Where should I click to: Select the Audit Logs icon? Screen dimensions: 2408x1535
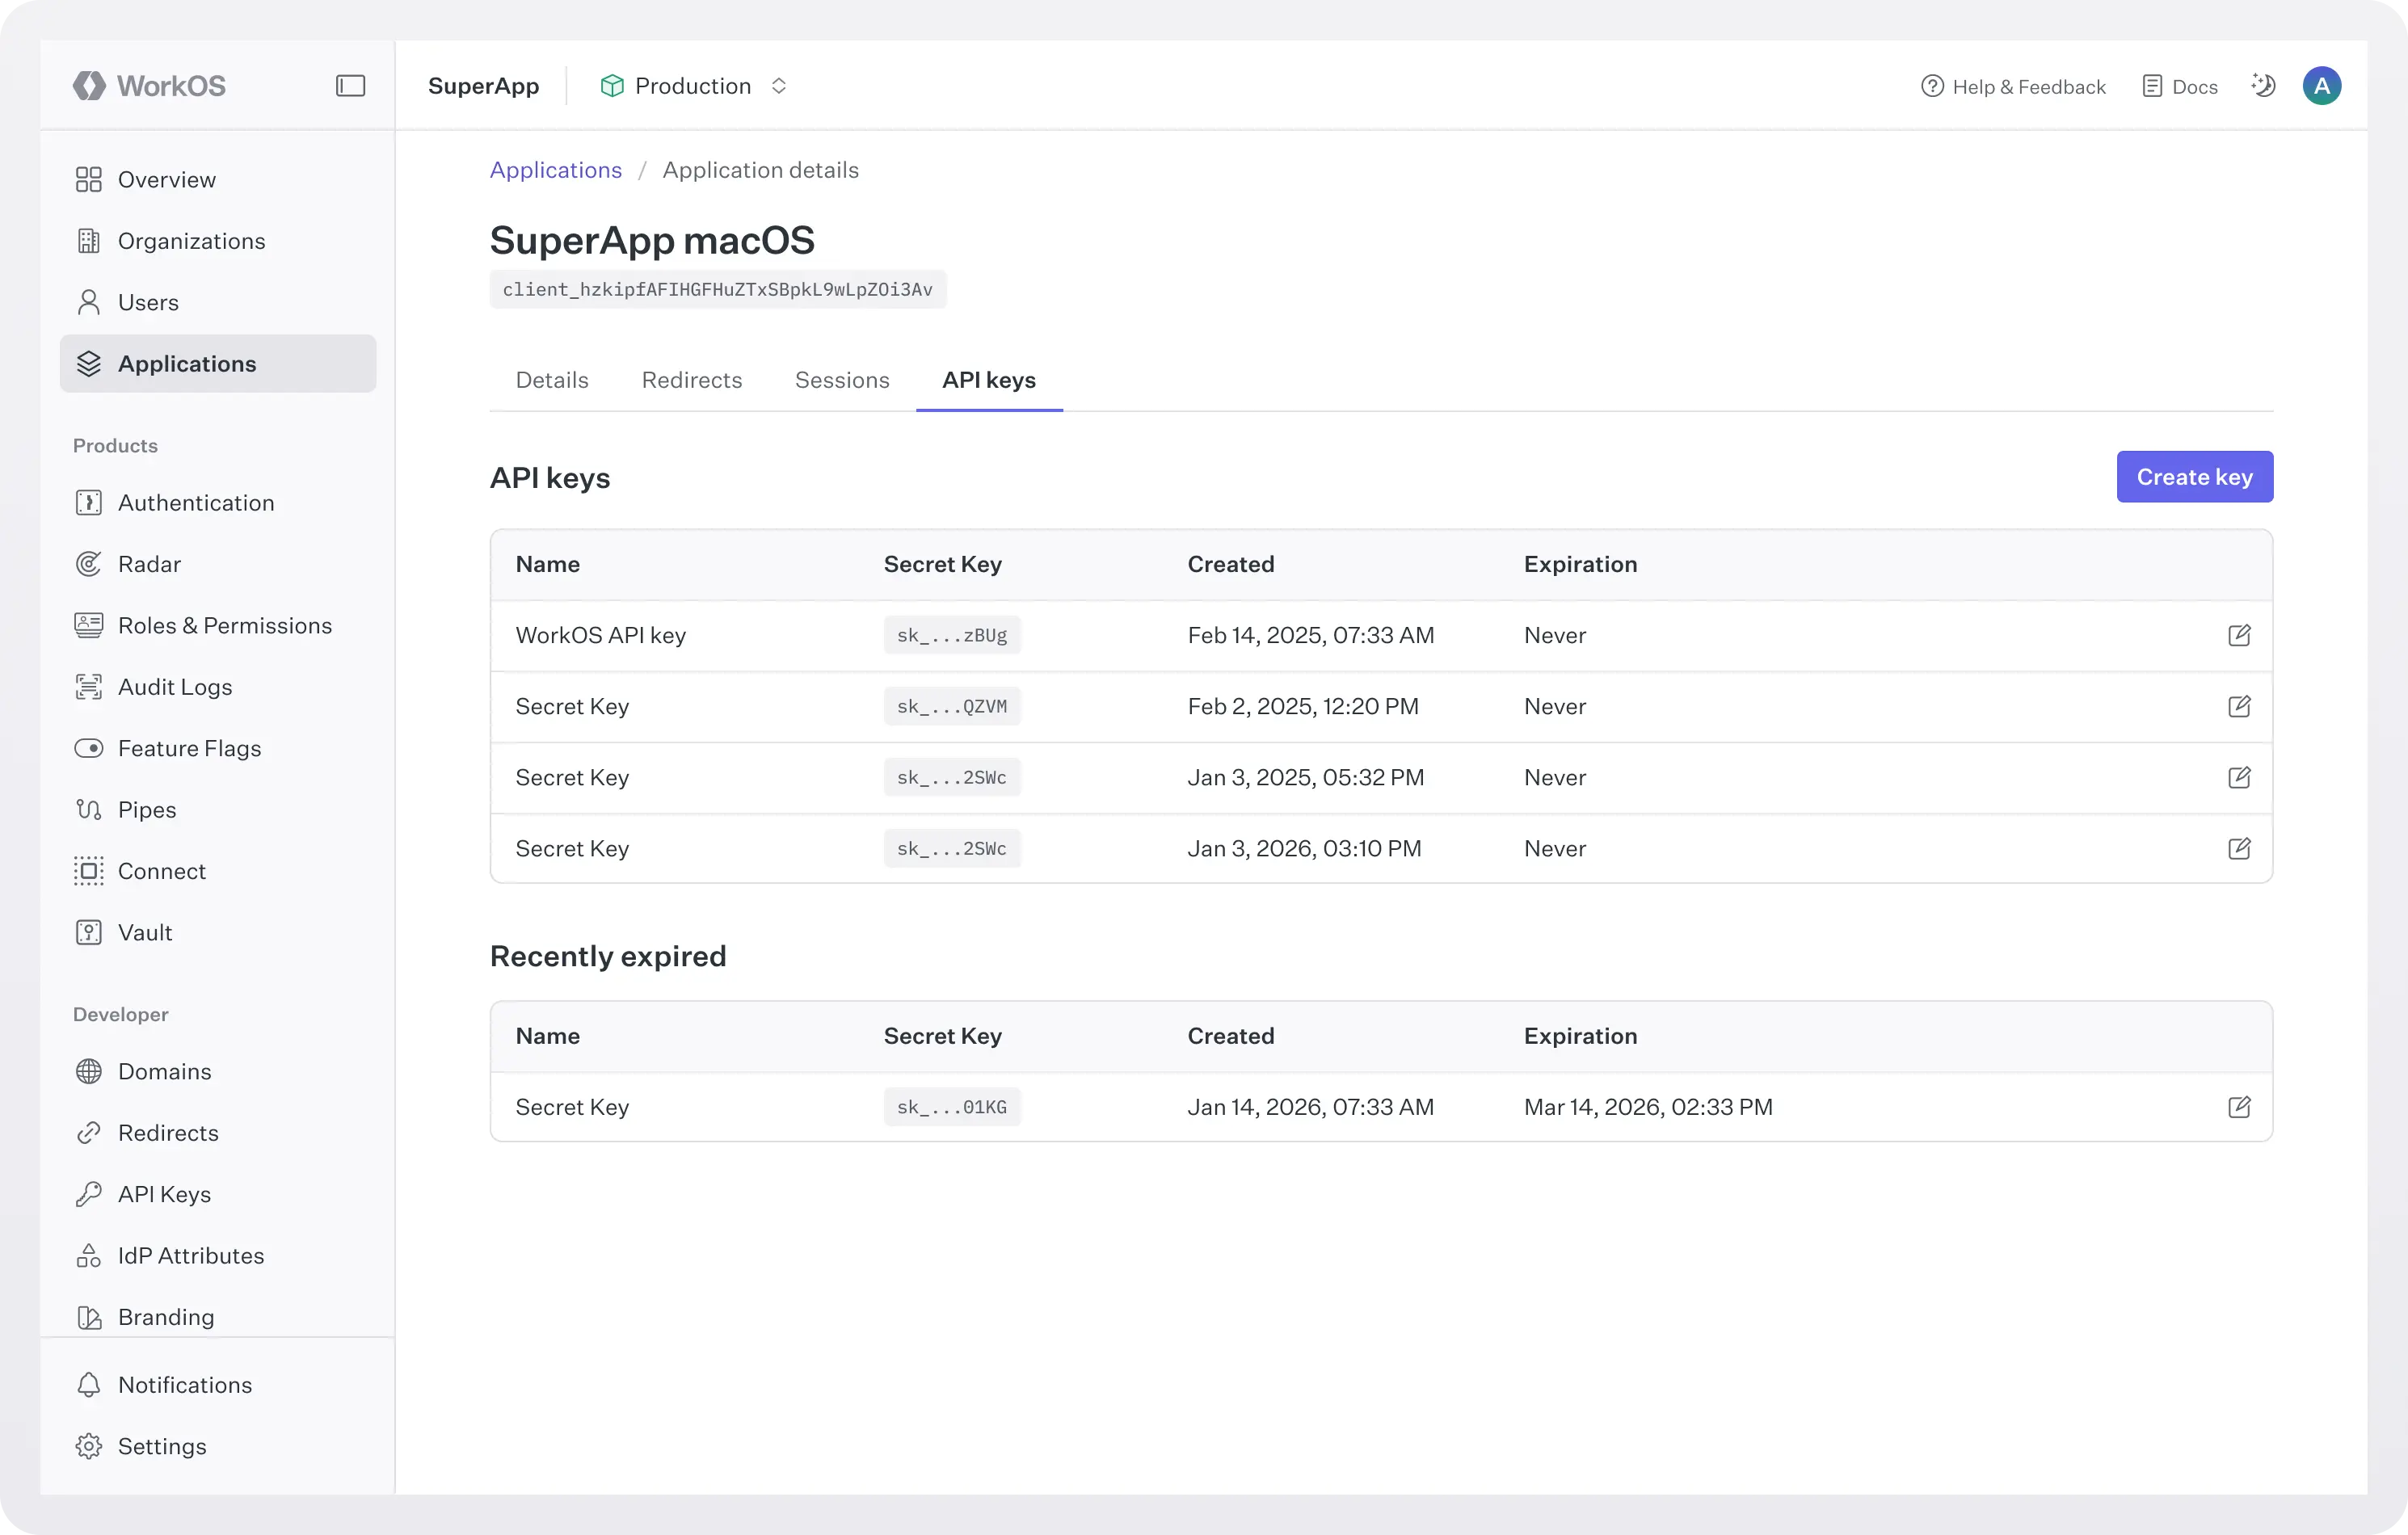(x=89, y=686)
